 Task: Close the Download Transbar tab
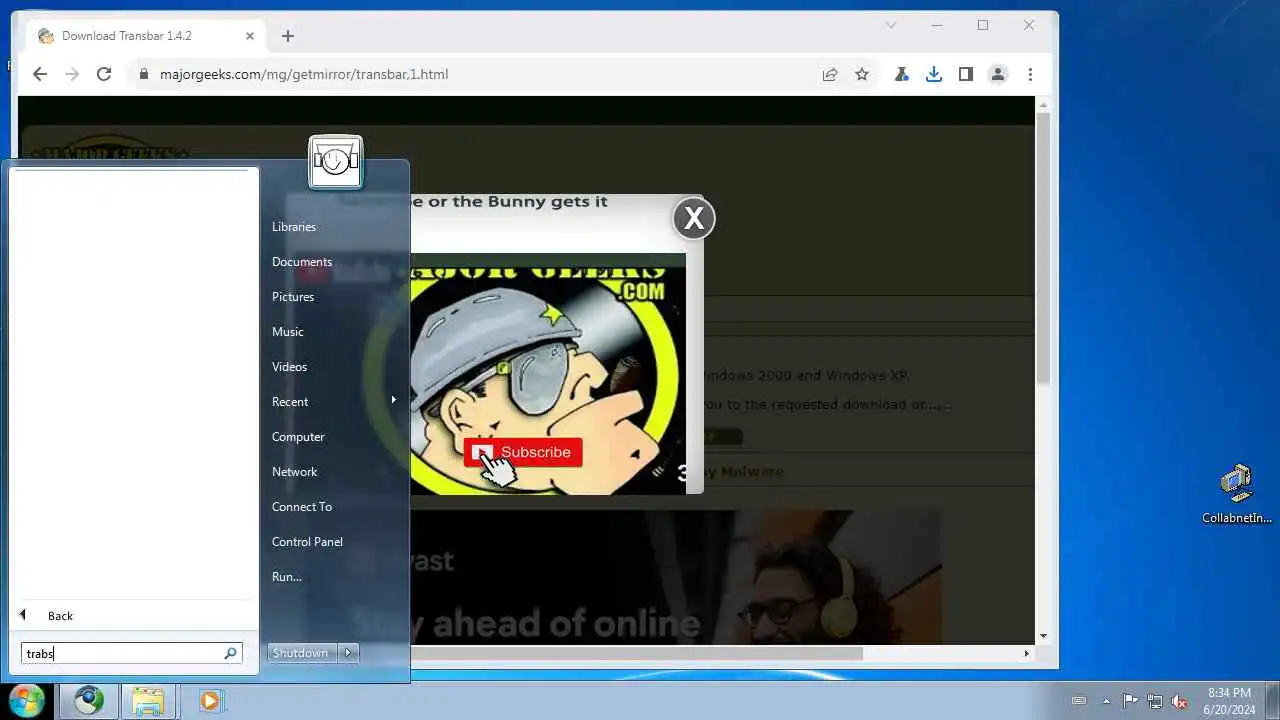pyautogui.click(x=250, y=36)
